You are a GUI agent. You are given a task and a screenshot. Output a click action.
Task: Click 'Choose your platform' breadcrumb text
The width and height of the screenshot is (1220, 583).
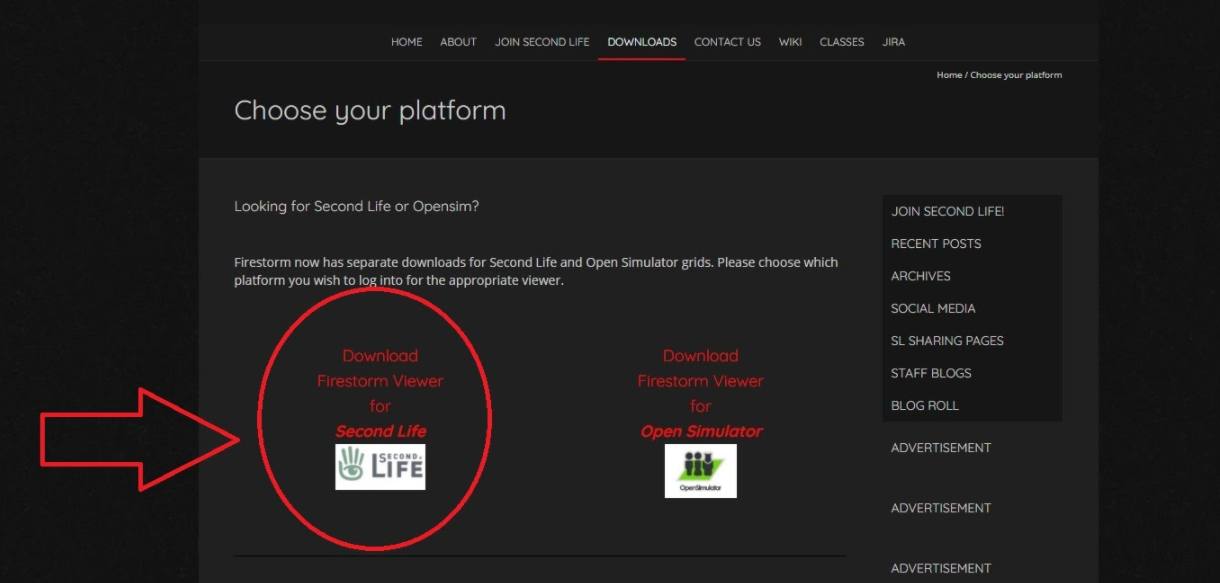coord(1016,75)
